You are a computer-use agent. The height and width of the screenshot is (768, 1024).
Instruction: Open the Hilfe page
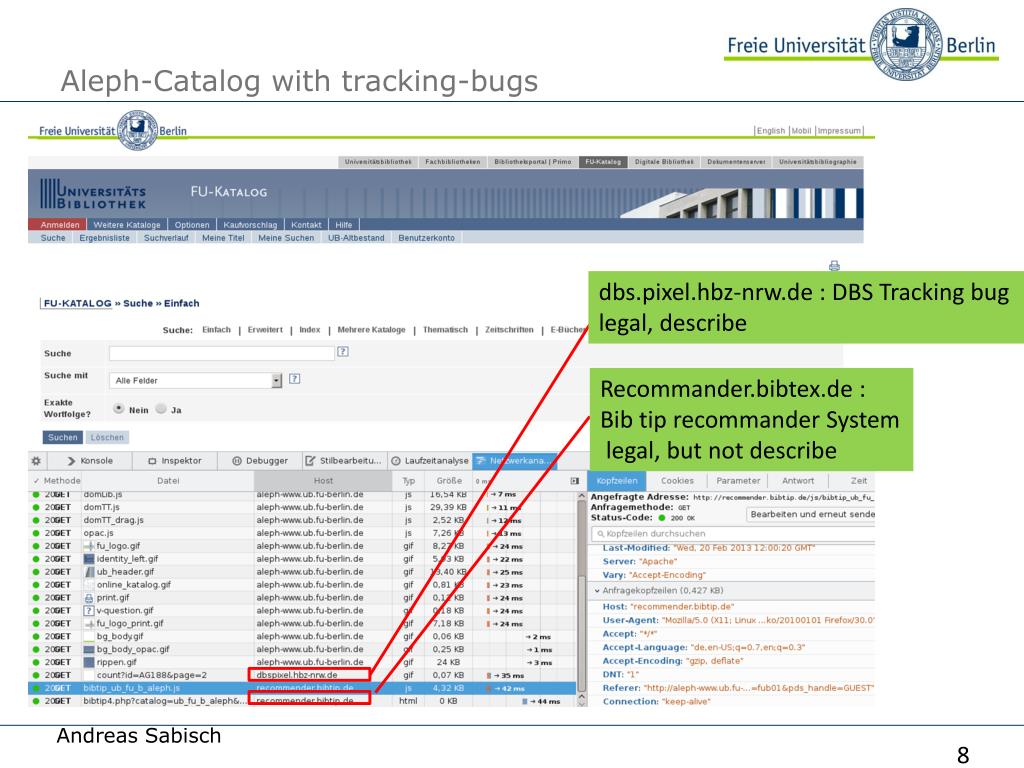click(344, 225)
